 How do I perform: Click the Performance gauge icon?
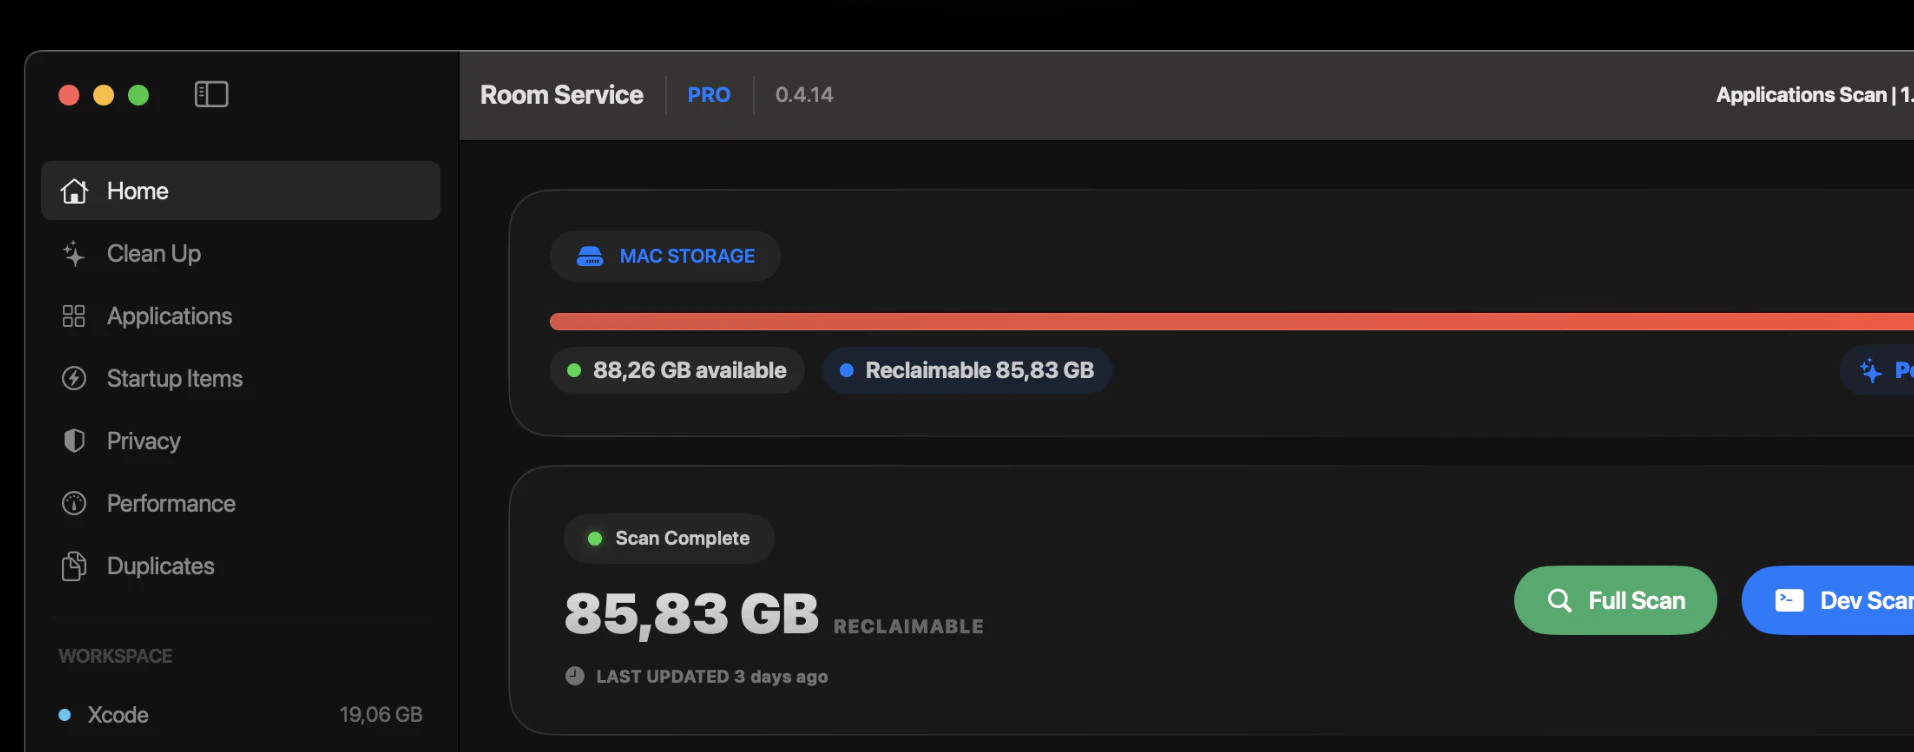tap(74, 503)
